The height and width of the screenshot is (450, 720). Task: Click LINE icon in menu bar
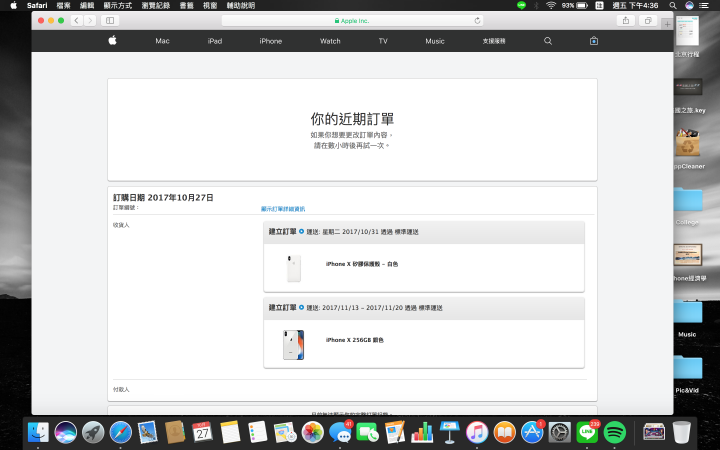[x=521, y=6]
